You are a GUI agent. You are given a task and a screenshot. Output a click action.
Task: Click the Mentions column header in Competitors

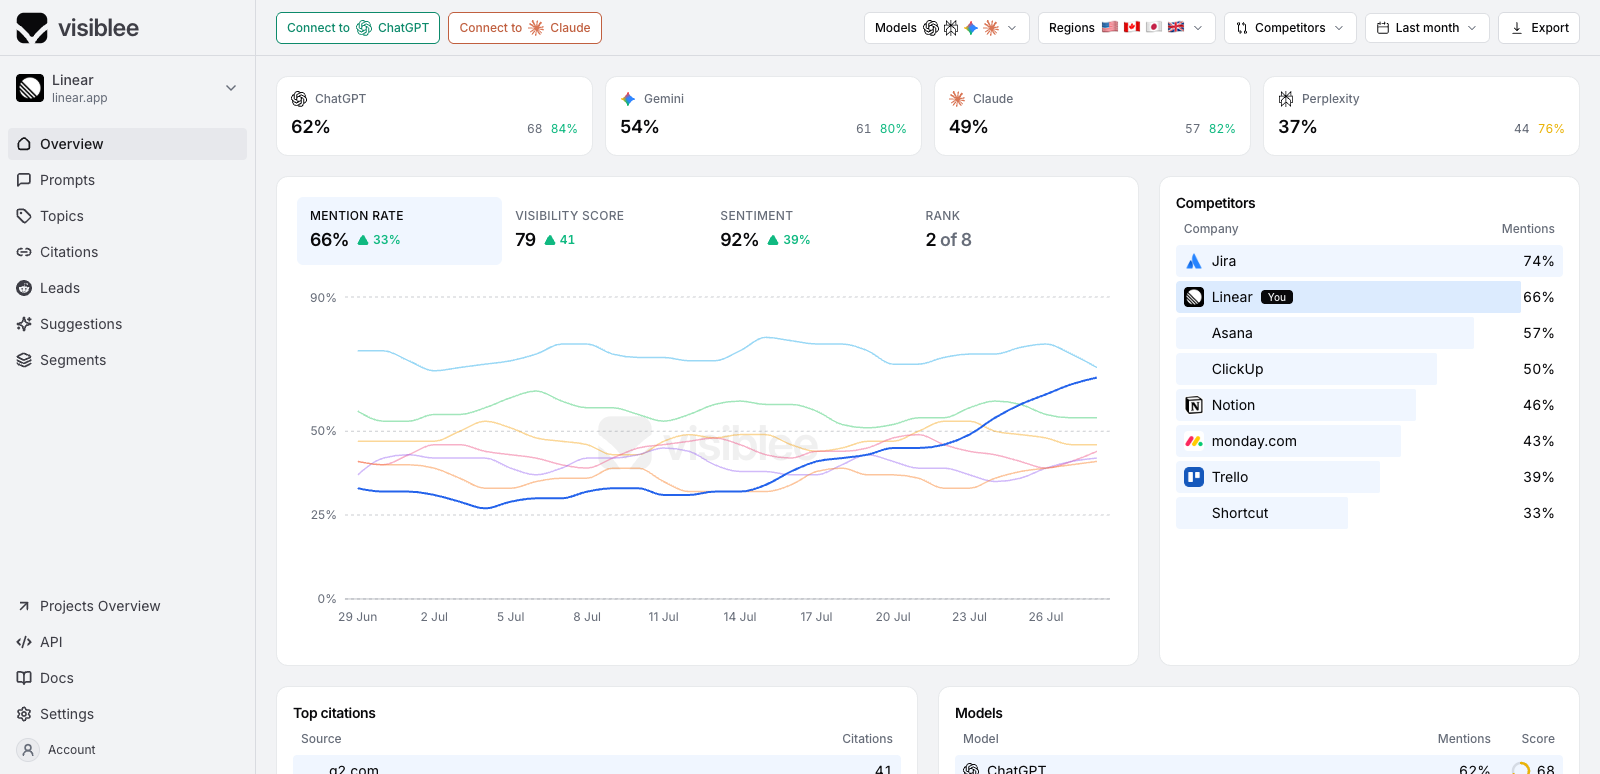pos(1528,229)
